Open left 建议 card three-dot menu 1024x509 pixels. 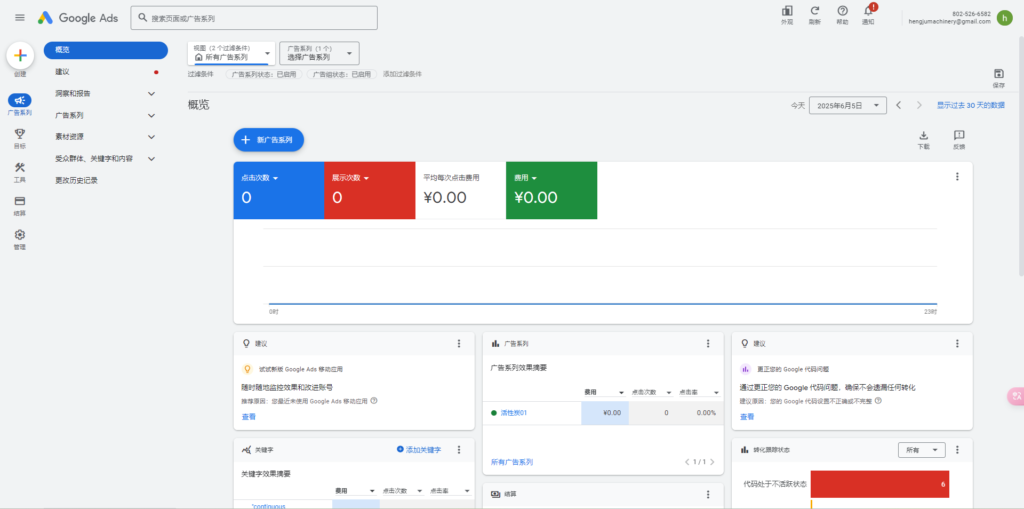point(459,344)
